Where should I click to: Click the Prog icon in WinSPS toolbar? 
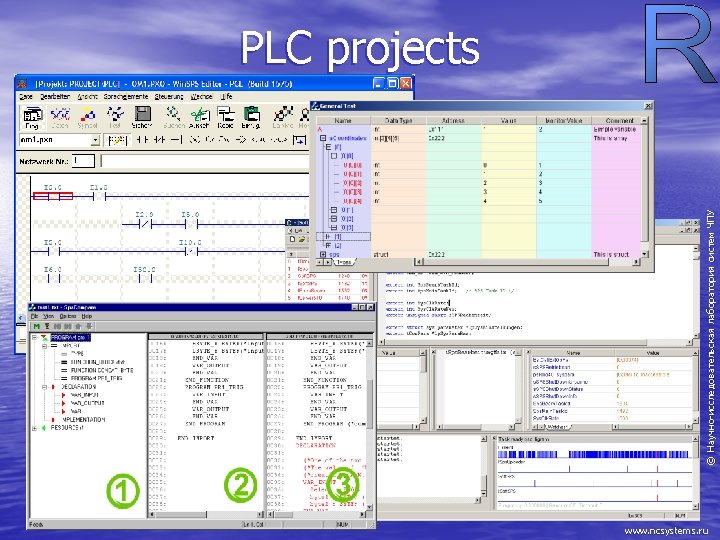pos(32,117)
